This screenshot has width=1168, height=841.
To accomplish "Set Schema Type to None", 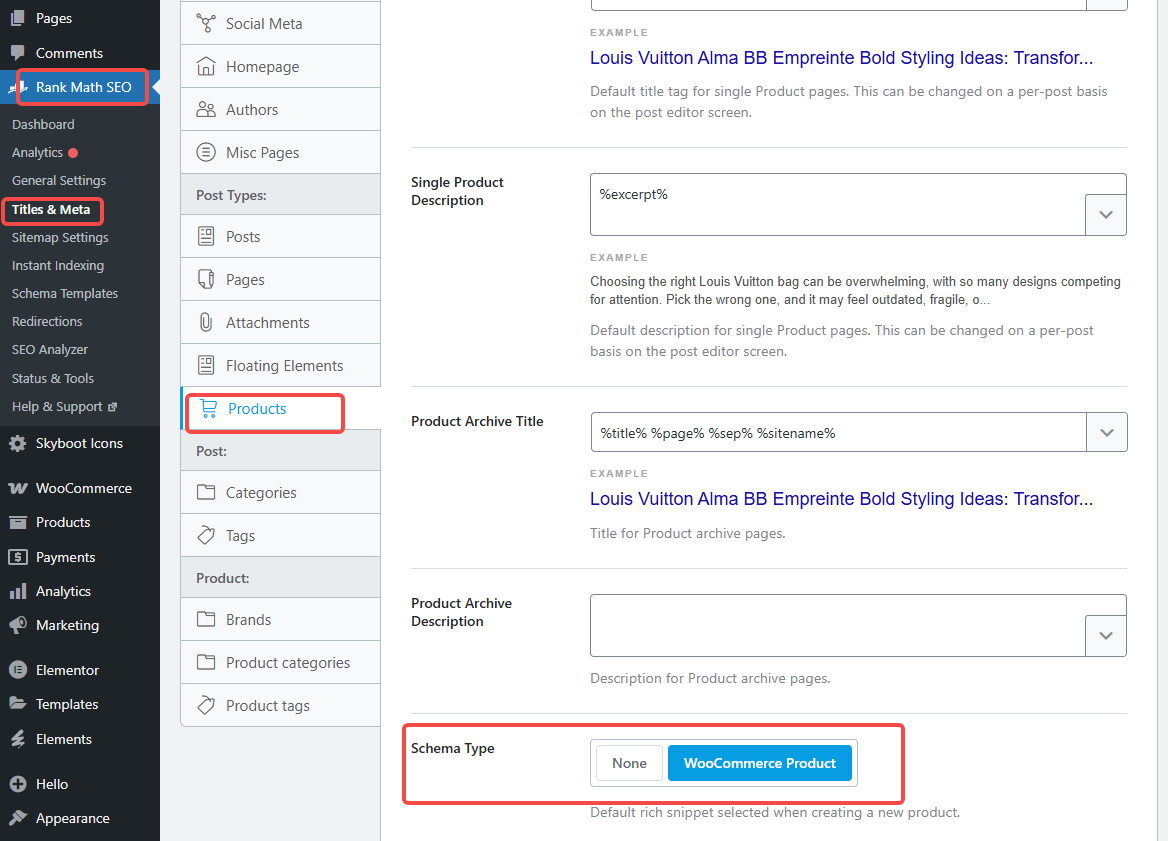I will (629, 763).
